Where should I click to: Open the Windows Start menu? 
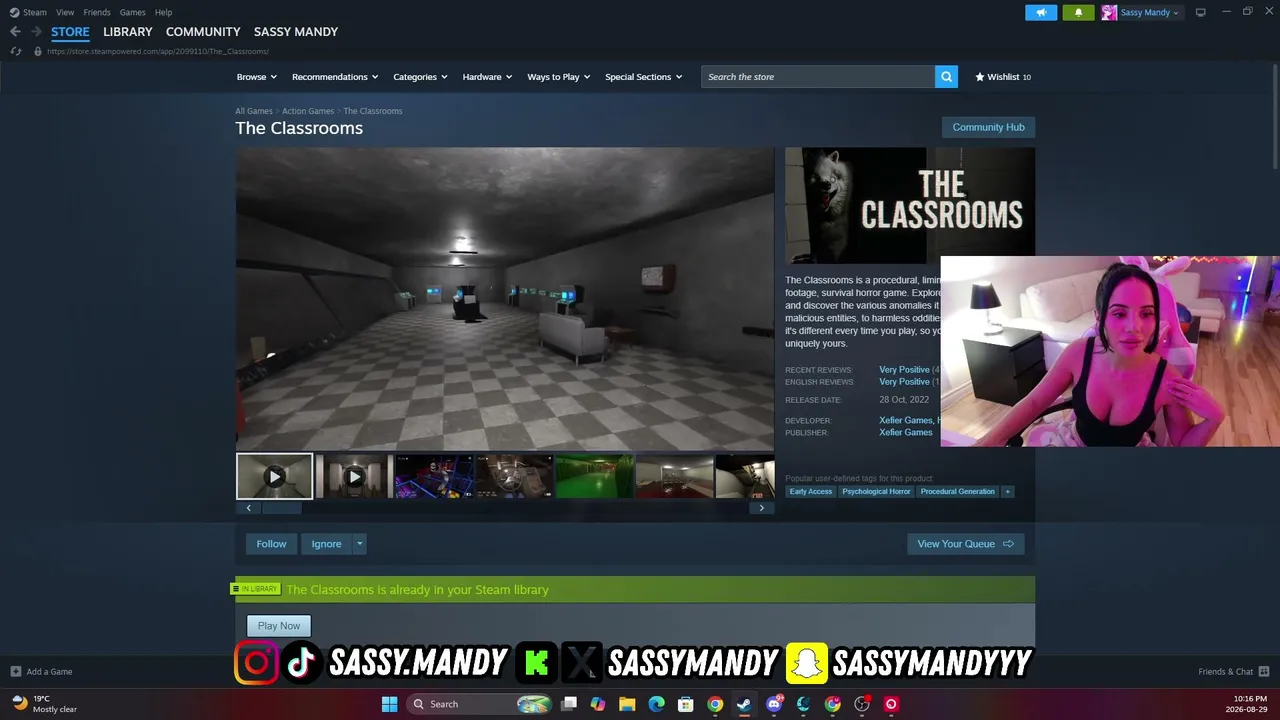[389, 704]
